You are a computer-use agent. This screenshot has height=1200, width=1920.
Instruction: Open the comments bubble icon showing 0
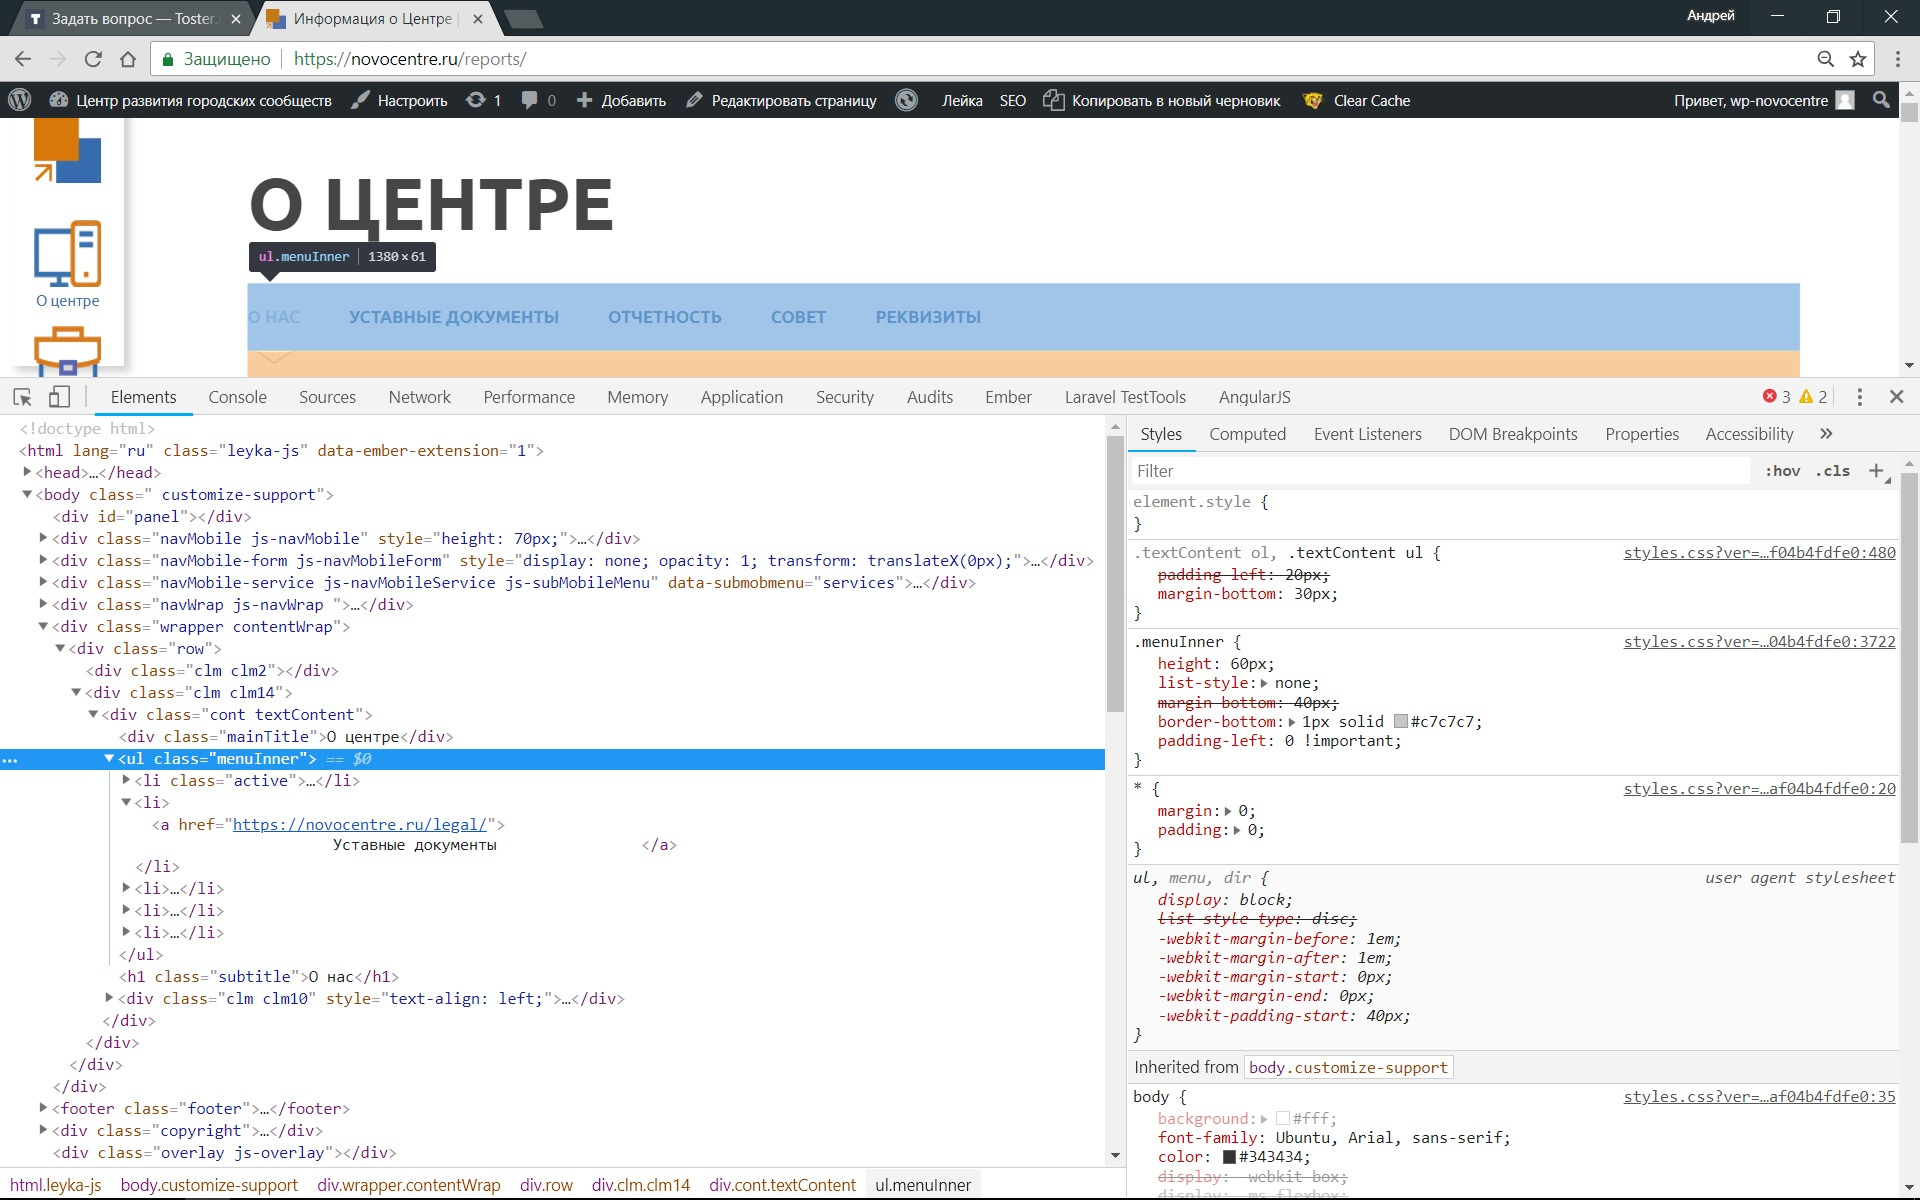point(538,100)
